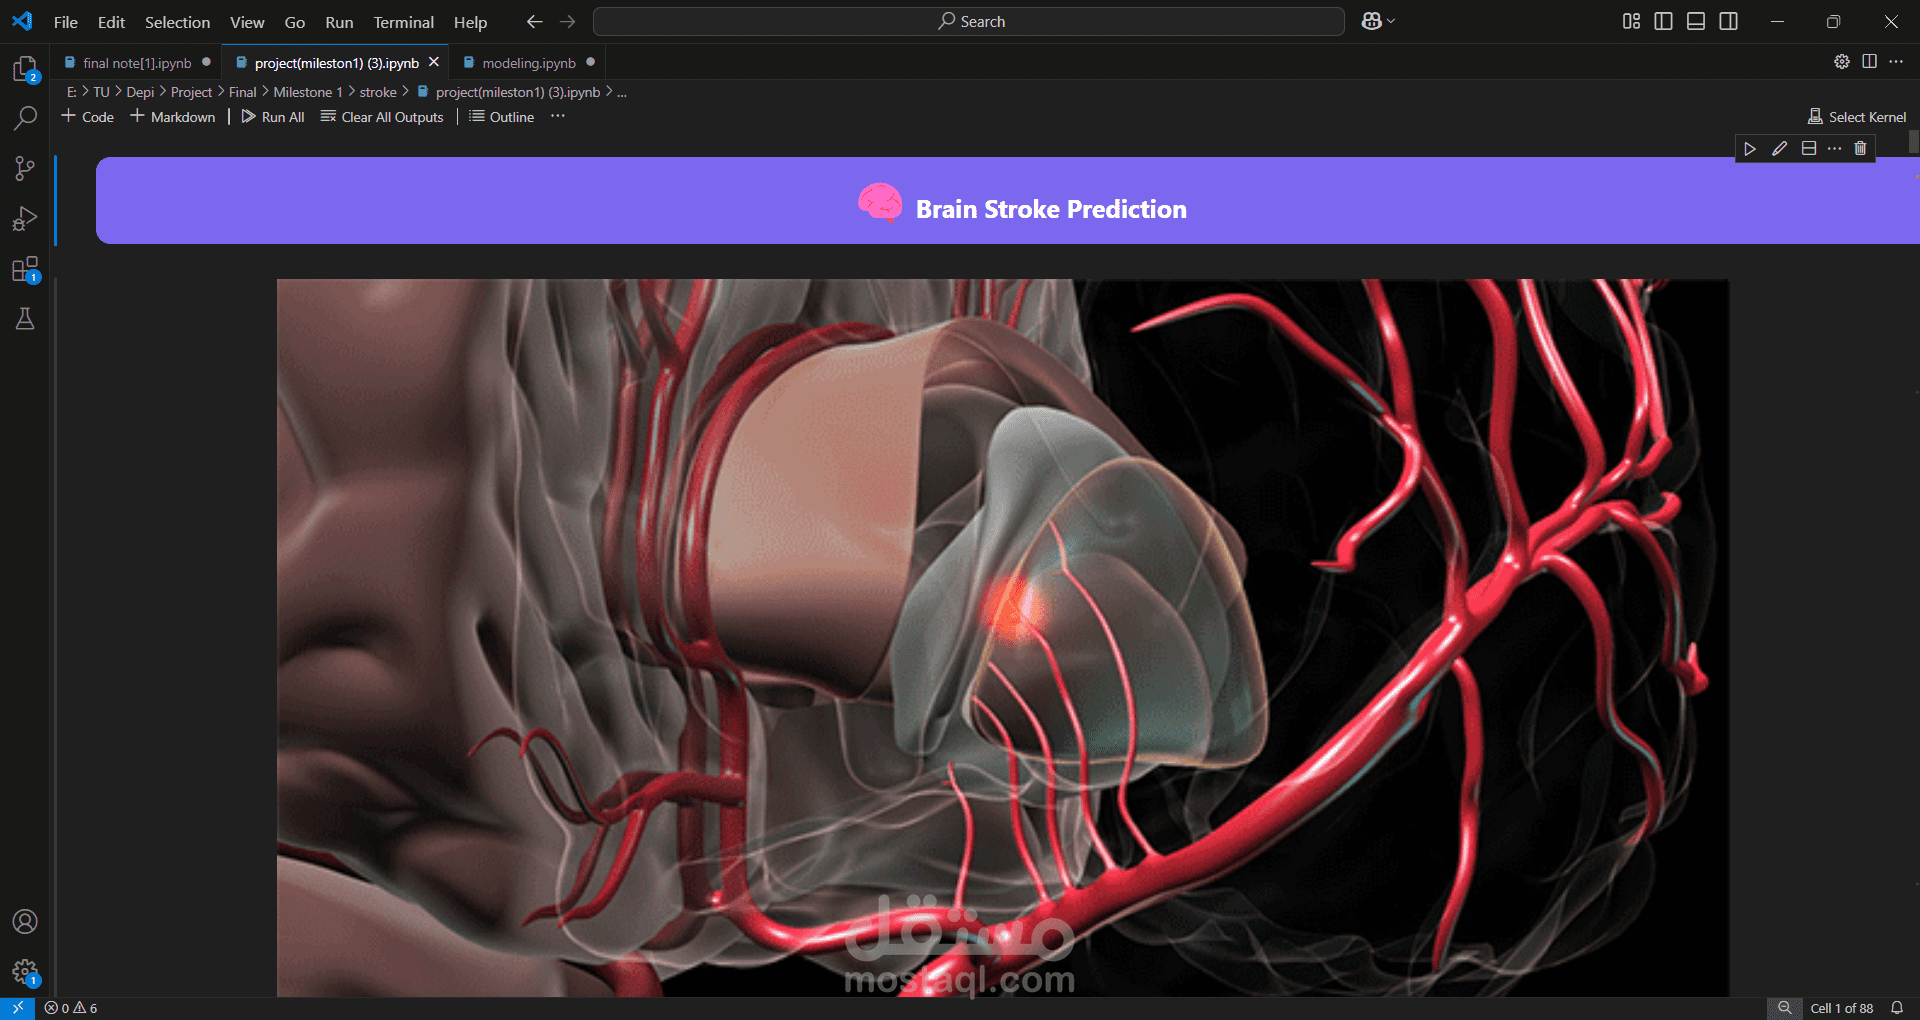The height and width of the screenshot is (1020, 1920).
Task: Open the Terminal menu
Action: (x=403, y=22)
